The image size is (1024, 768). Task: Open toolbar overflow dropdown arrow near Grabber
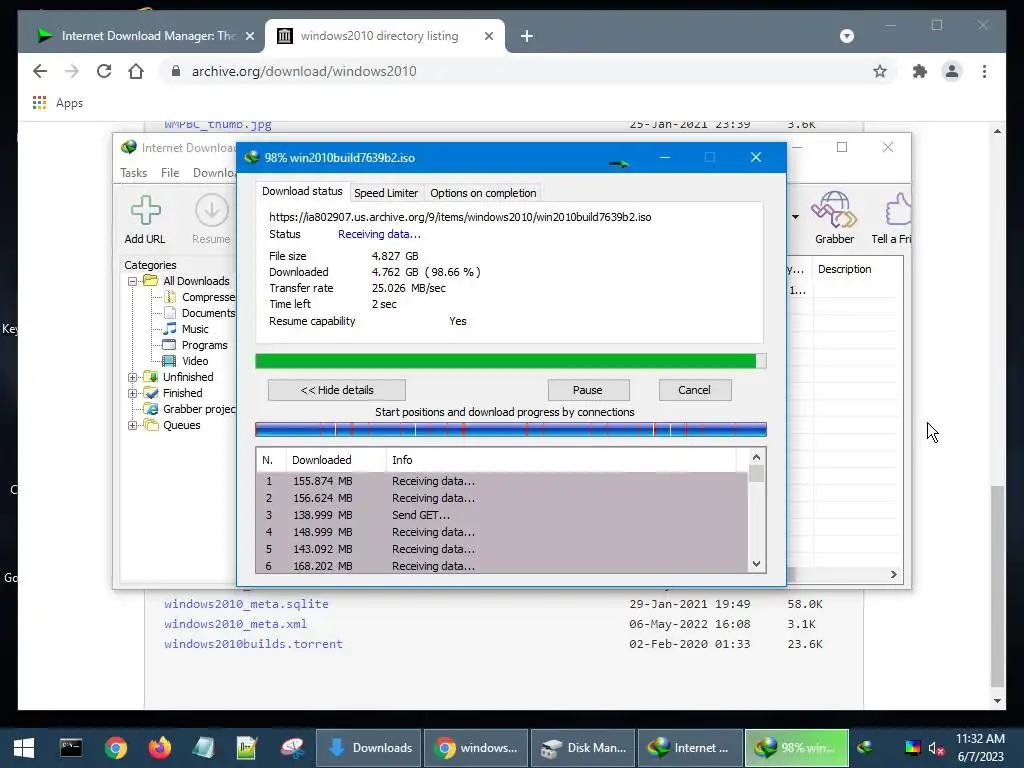(x=795, y=217)
